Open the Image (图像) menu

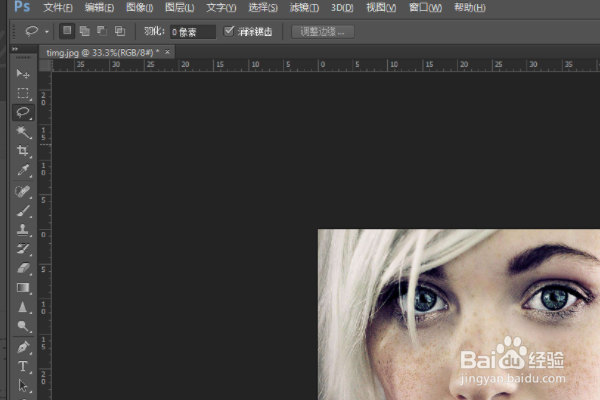(x=140, y=8)
